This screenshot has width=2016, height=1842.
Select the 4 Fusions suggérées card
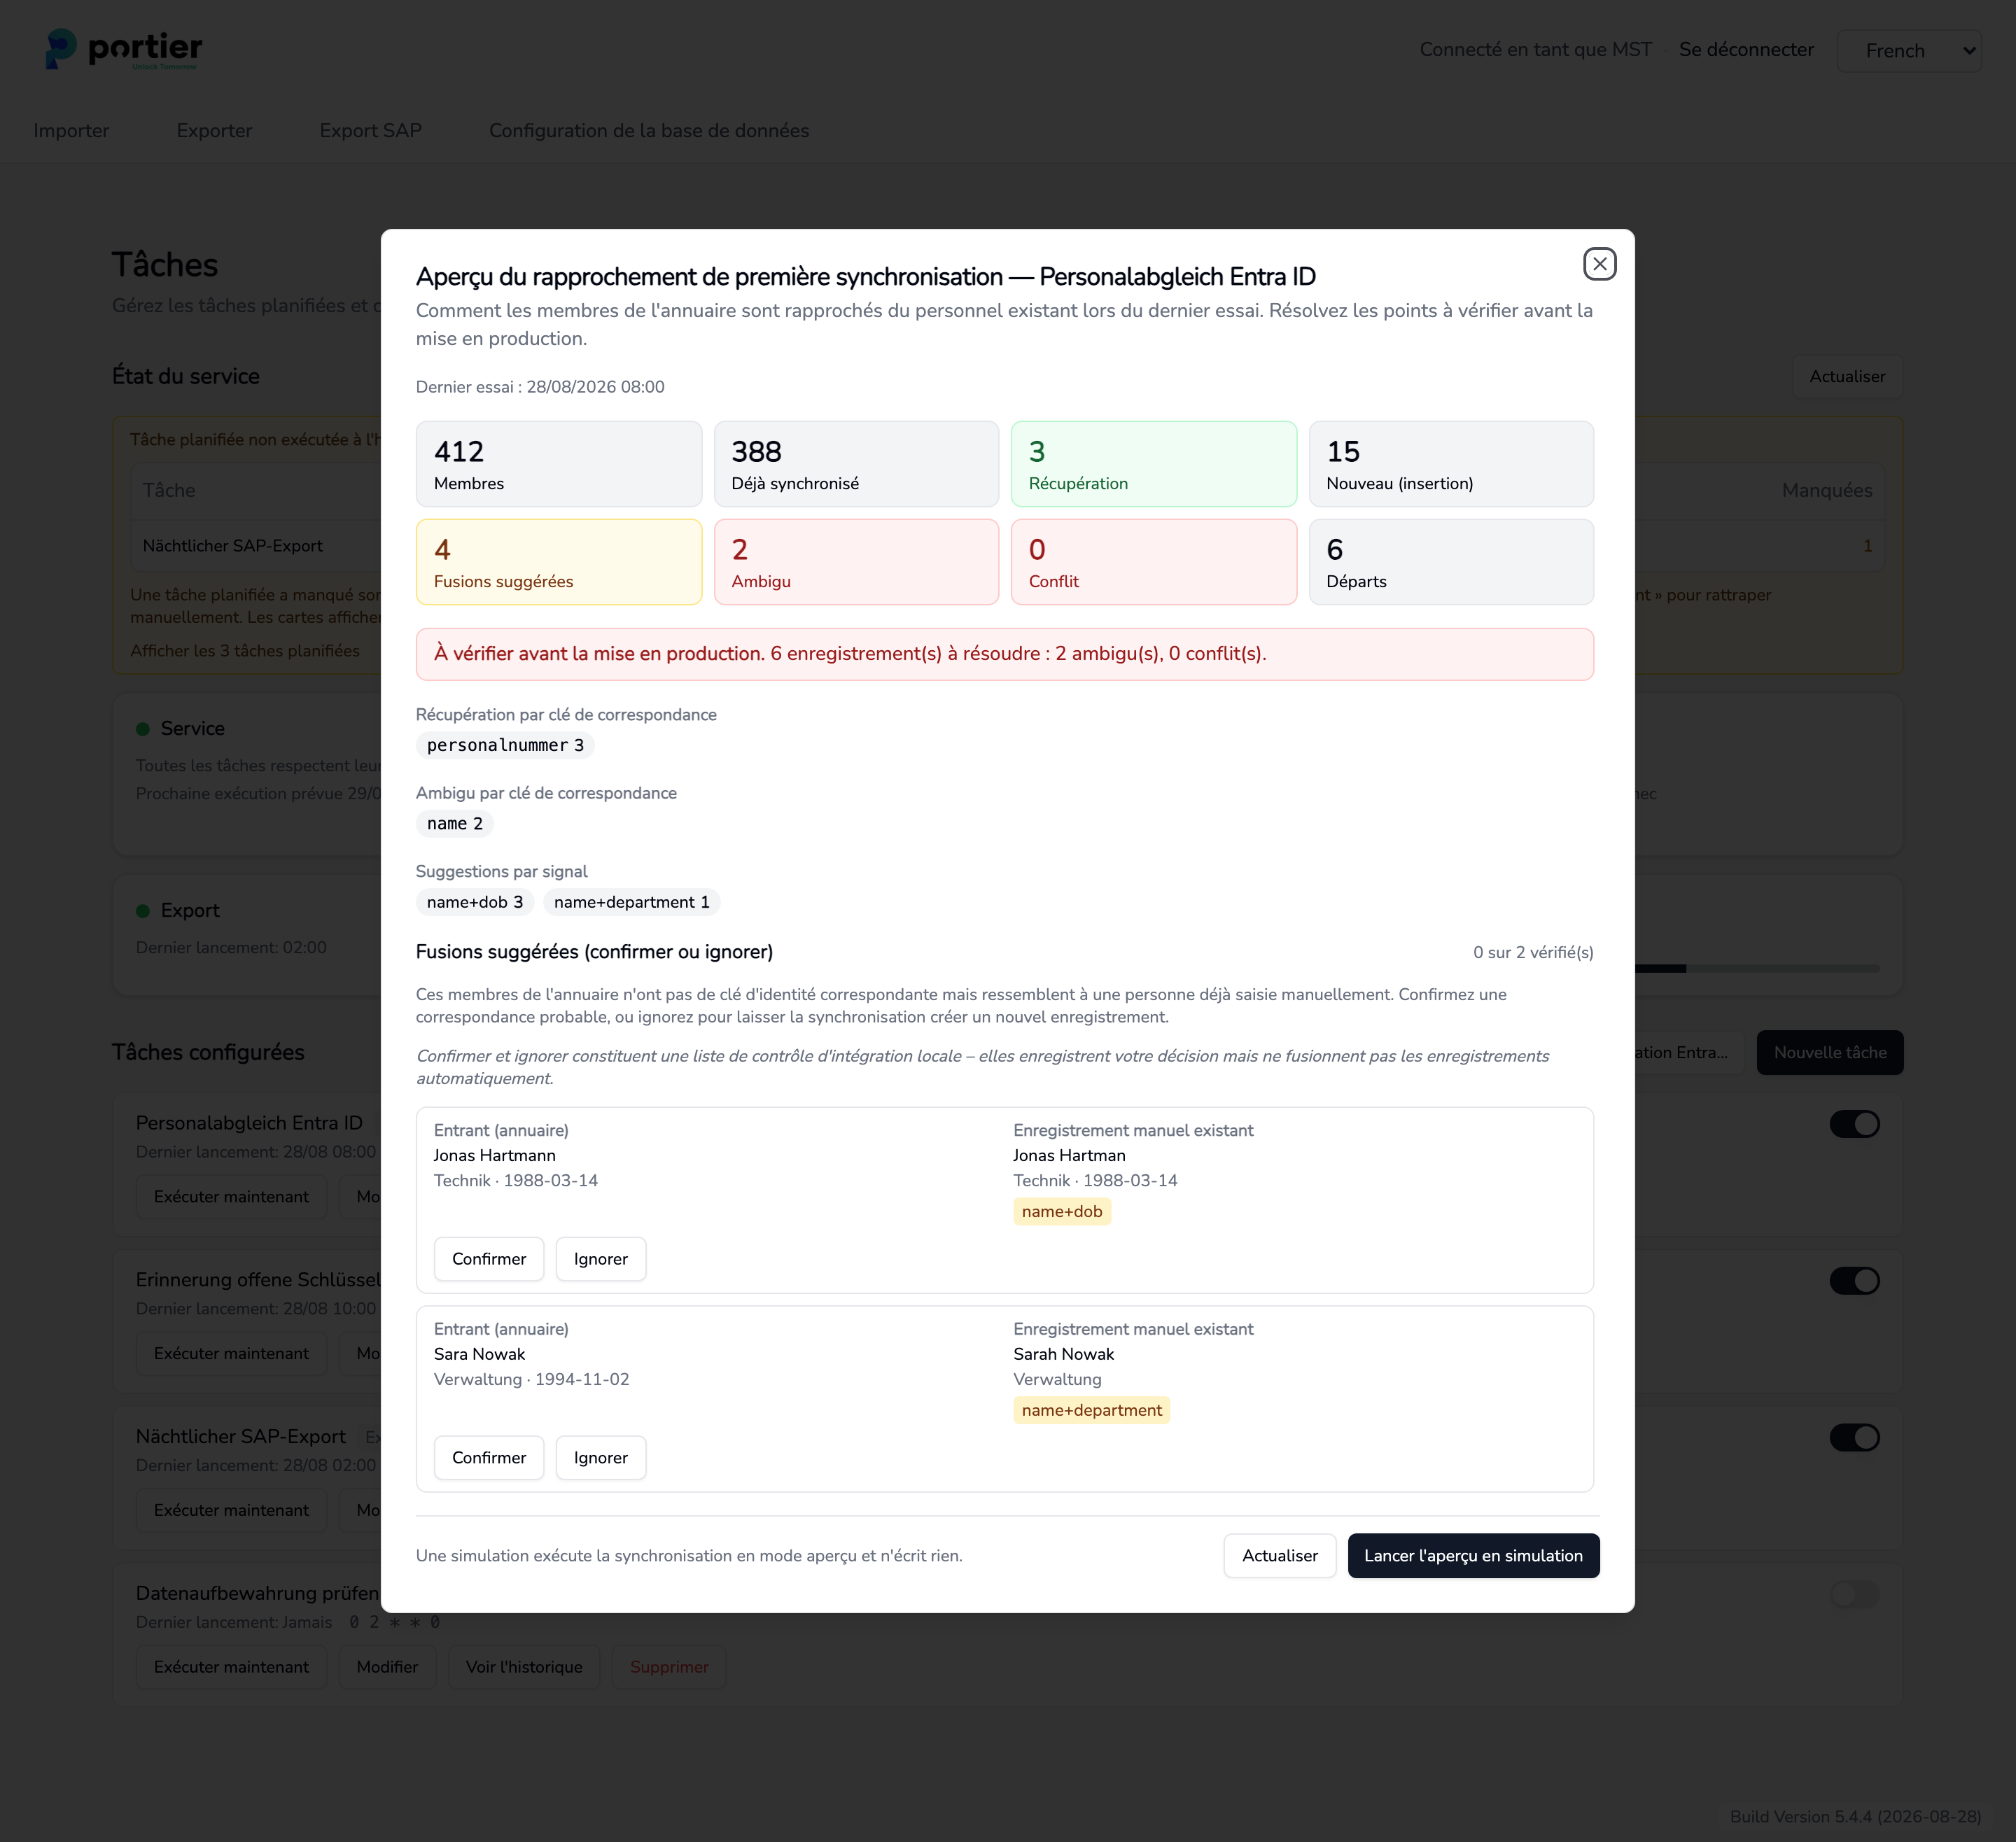[559, 562]
